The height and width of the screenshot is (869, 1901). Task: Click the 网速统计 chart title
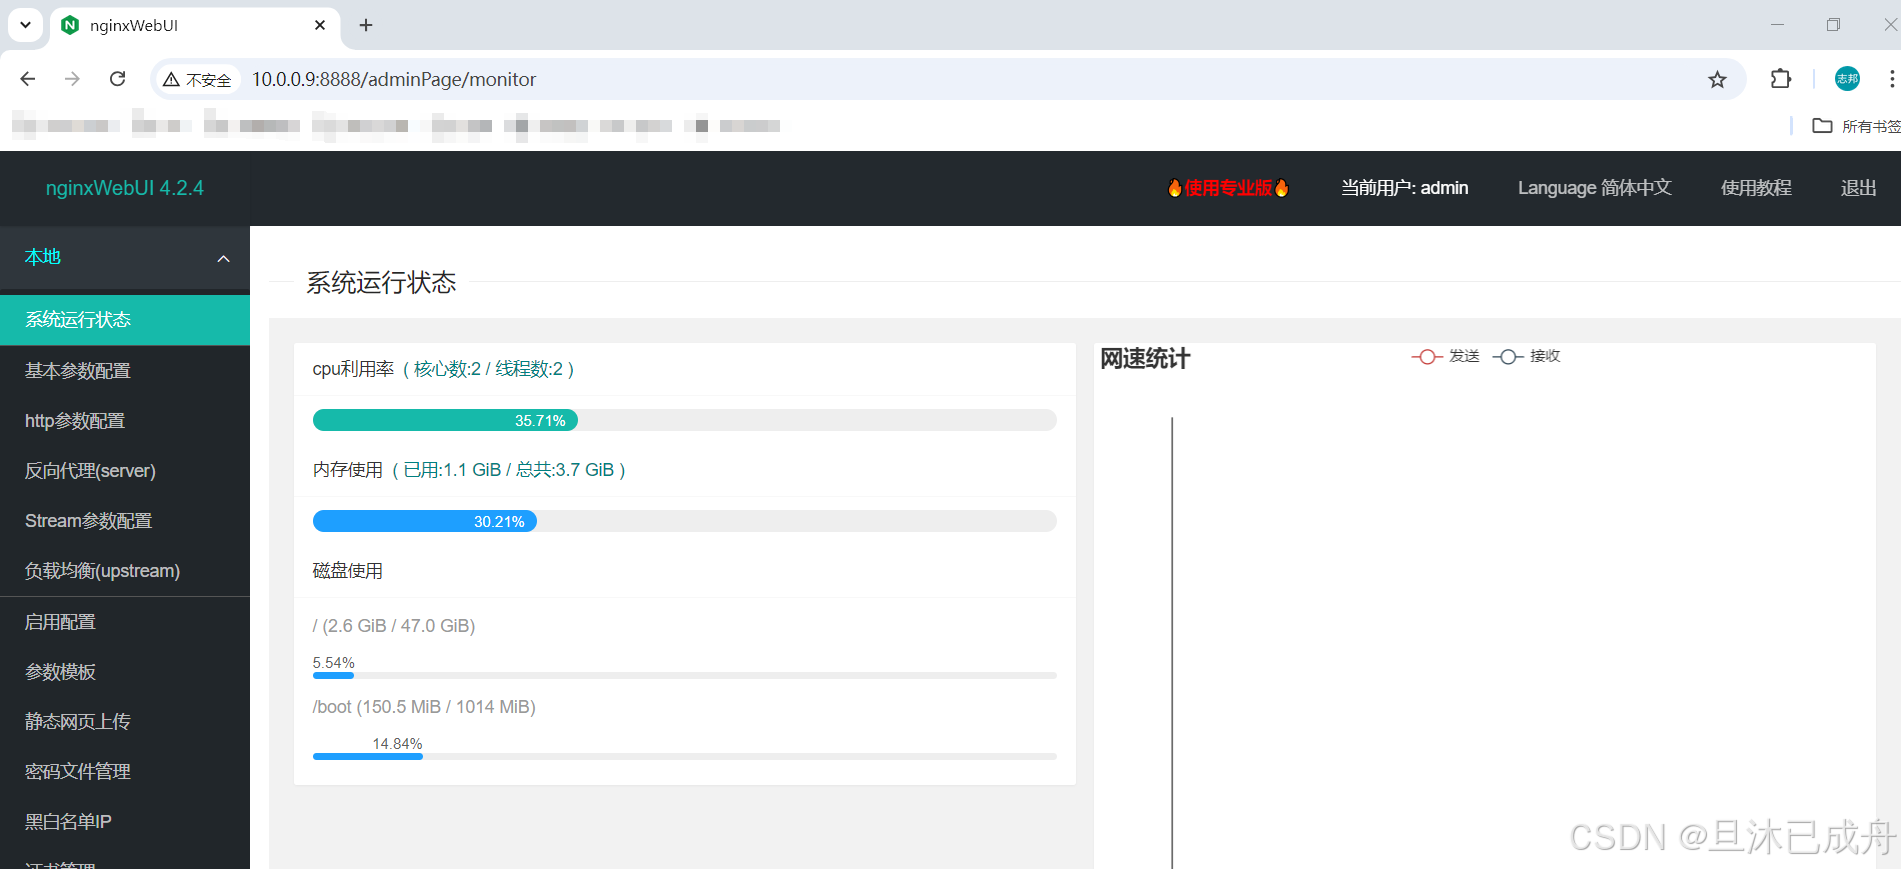click(1145, 358)
